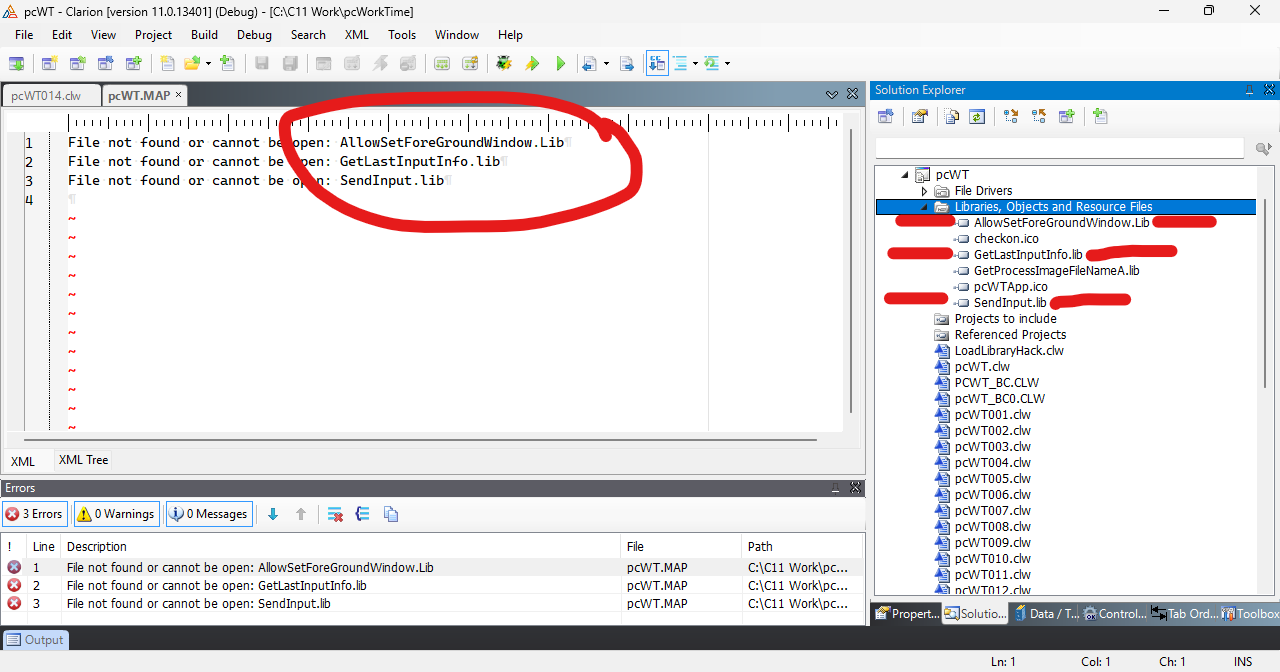The width and height of the screenshot is (1280, 672).
Task: Click the New File page icon in toolbar
Action: (x=167, y=63)
